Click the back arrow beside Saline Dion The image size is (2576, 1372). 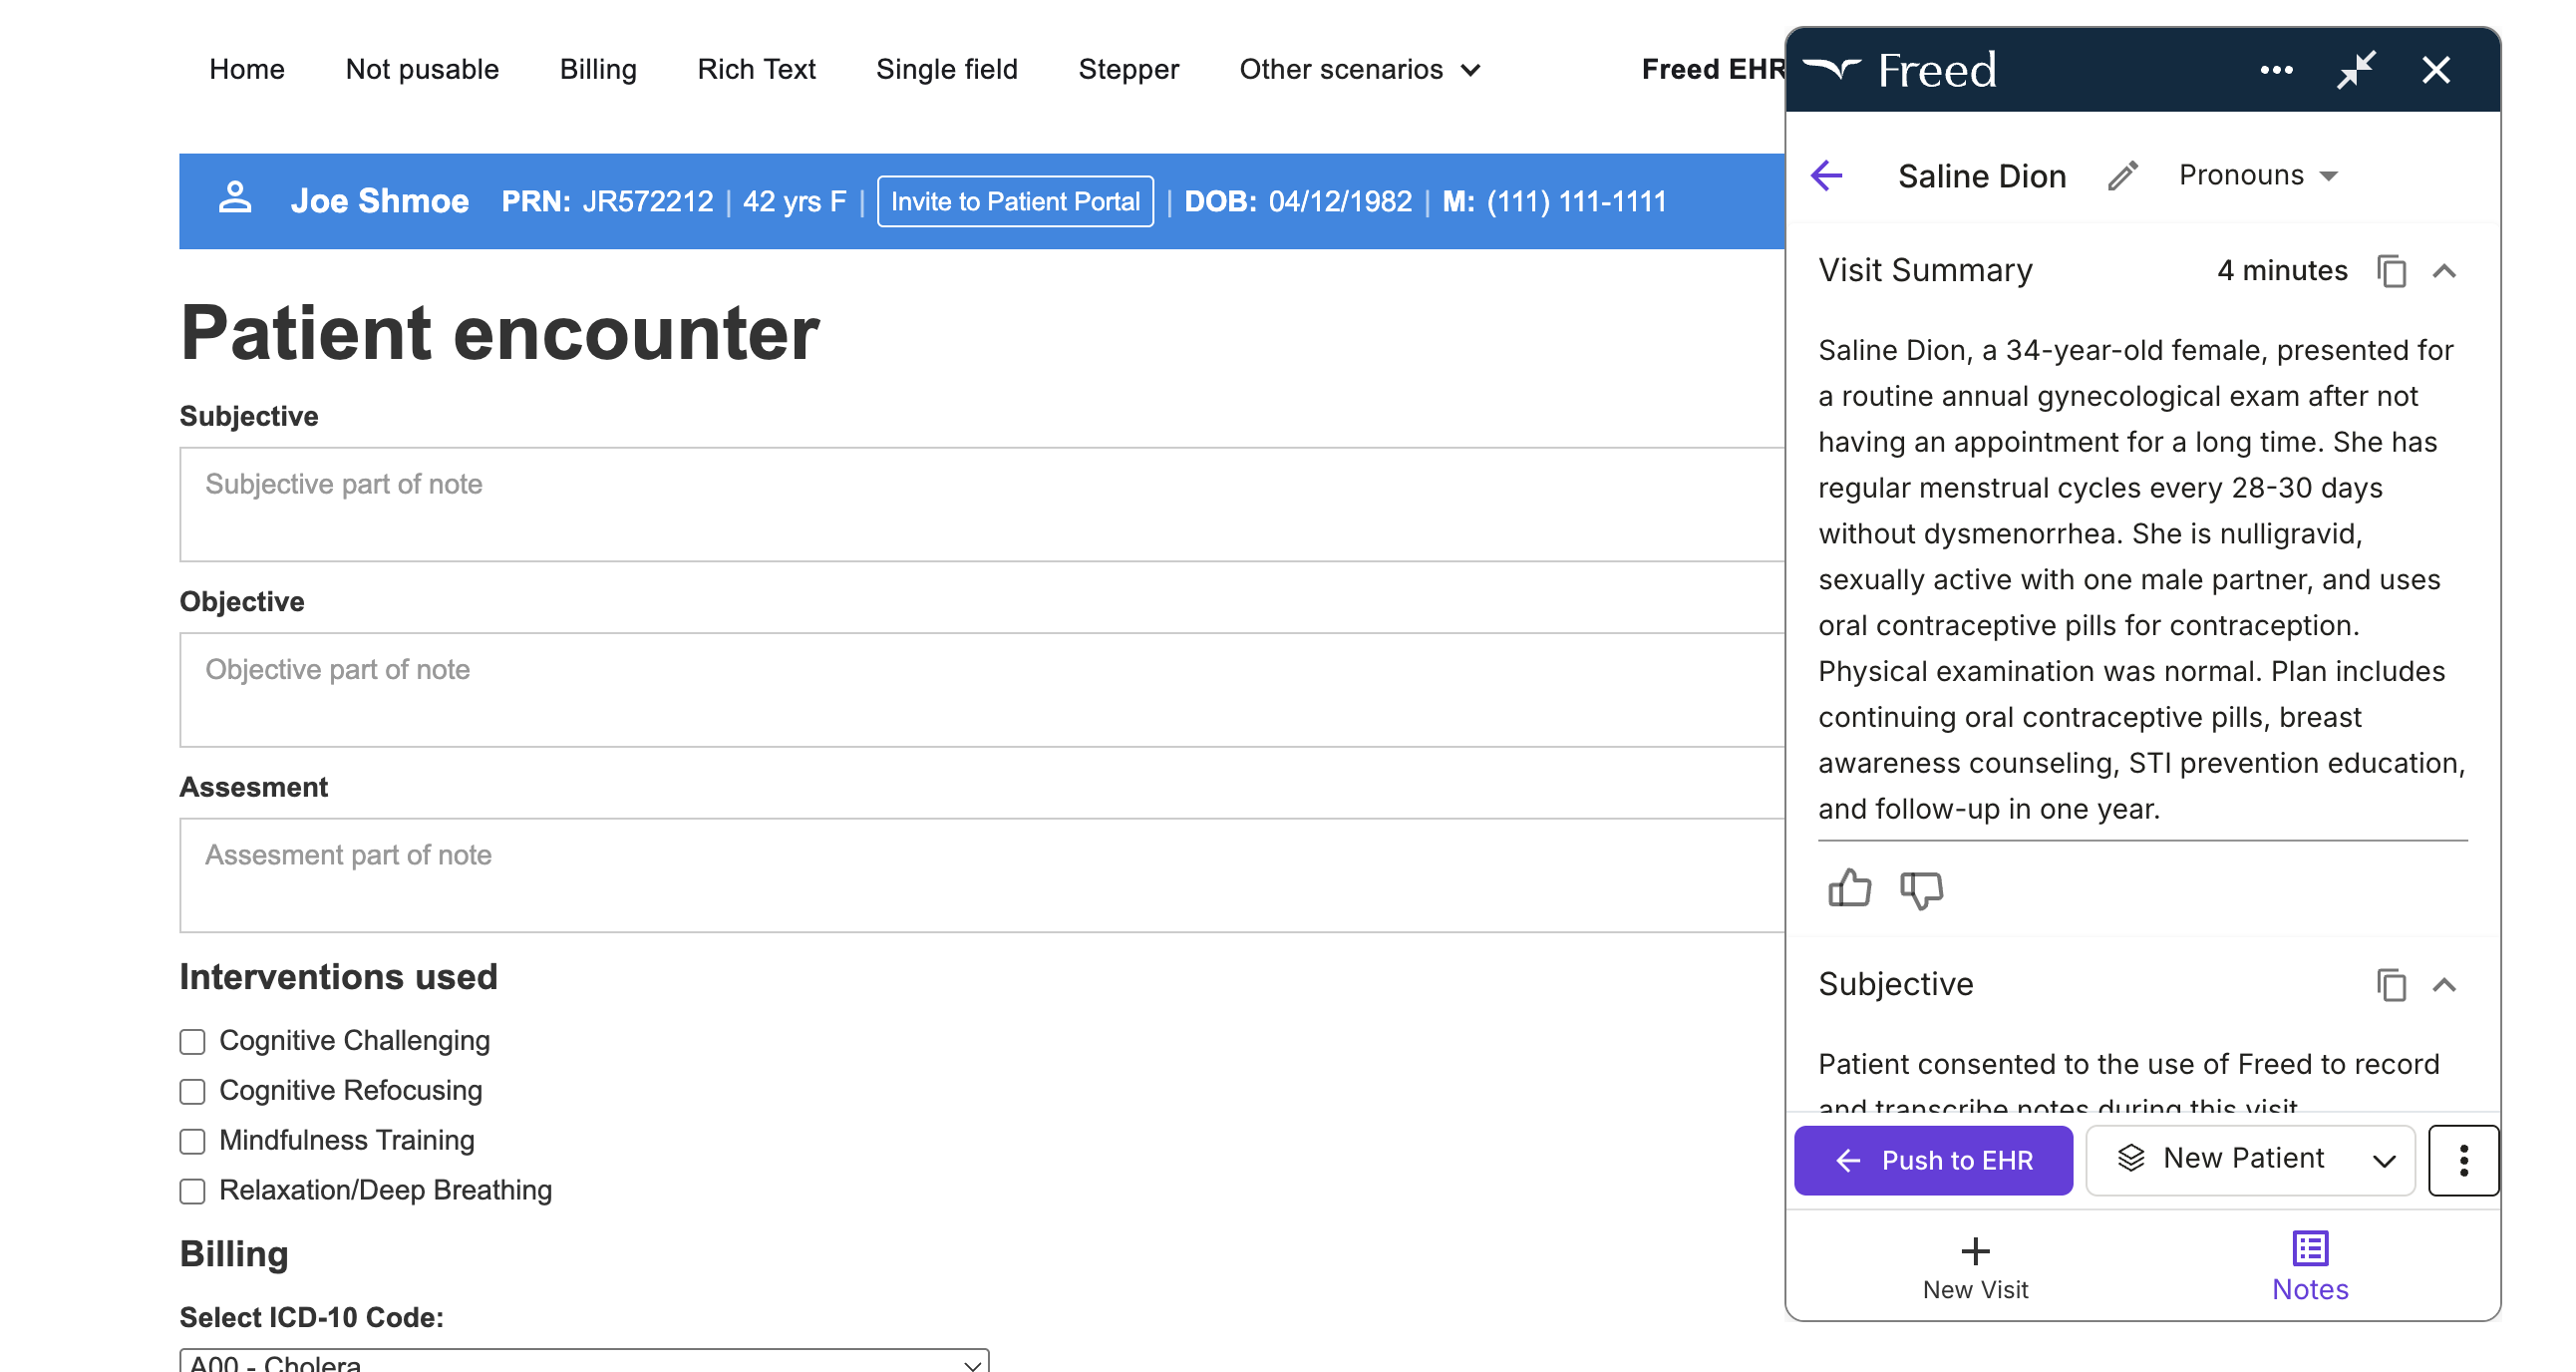pos(1828,176)
